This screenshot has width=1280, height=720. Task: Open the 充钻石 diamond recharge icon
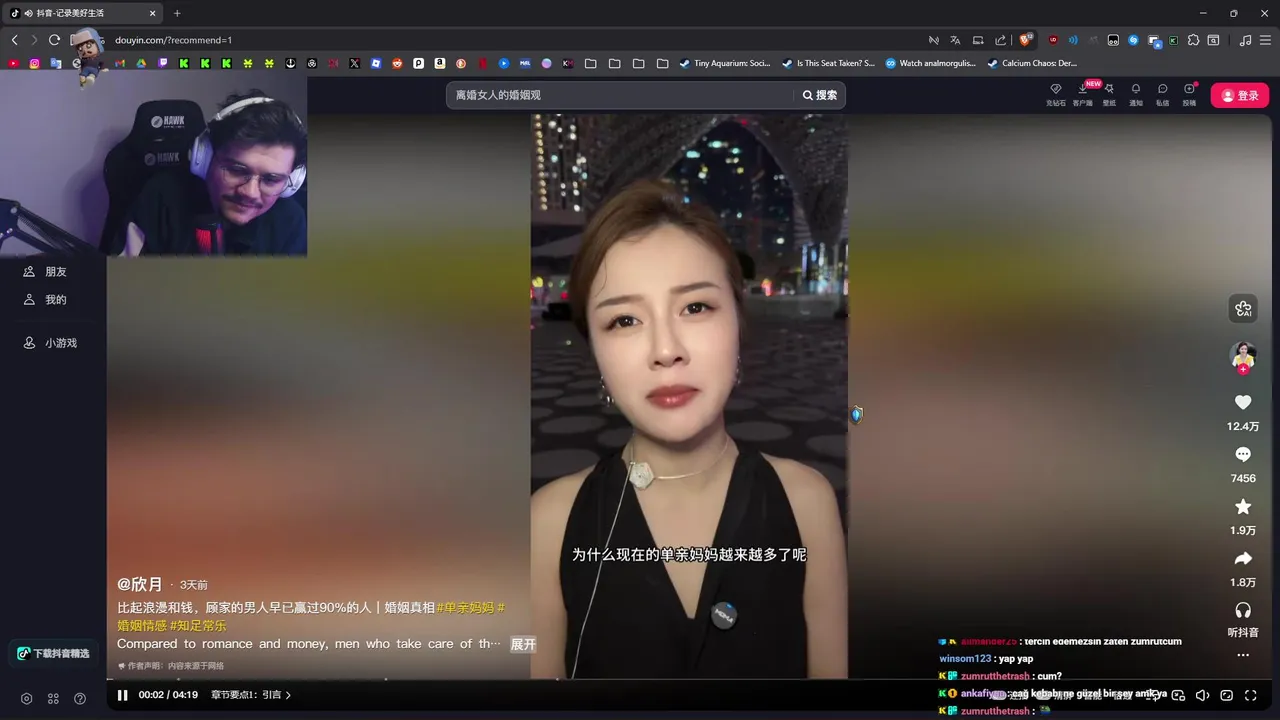(1055, 94)
